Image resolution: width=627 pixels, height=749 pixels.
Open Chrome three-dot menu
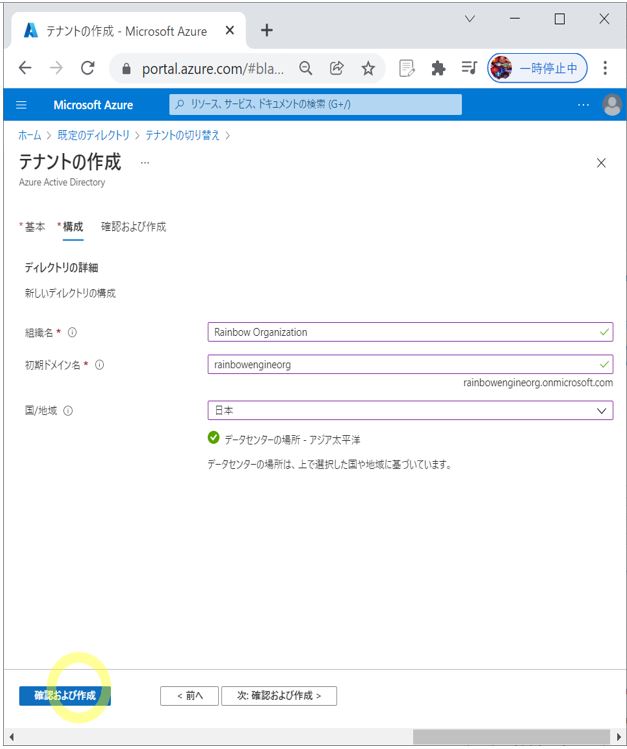[x=605, y=68]
